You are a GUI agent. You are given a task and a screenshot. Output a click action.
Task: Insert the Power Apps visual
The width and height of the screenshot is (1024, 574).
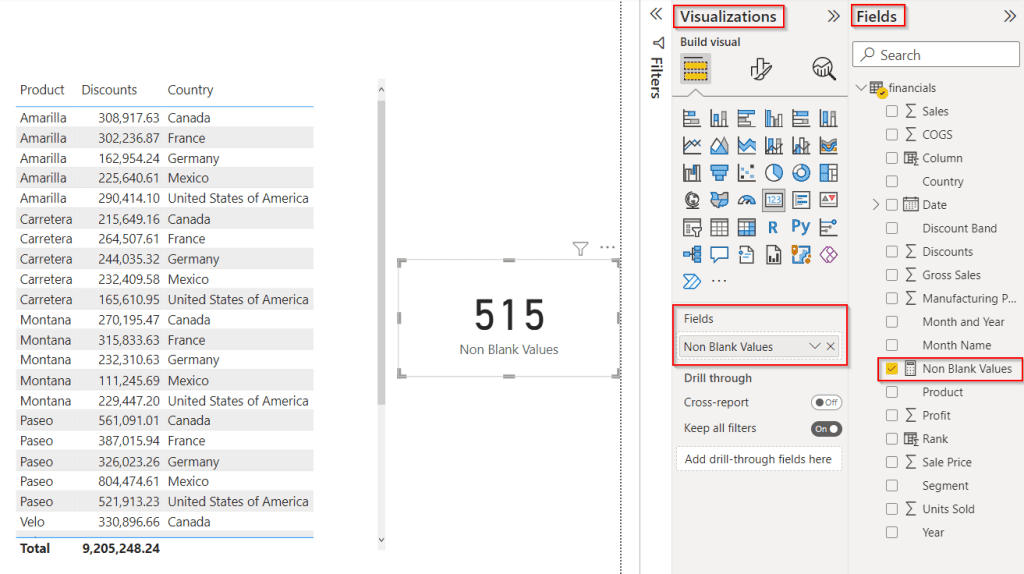click(829, 255)
